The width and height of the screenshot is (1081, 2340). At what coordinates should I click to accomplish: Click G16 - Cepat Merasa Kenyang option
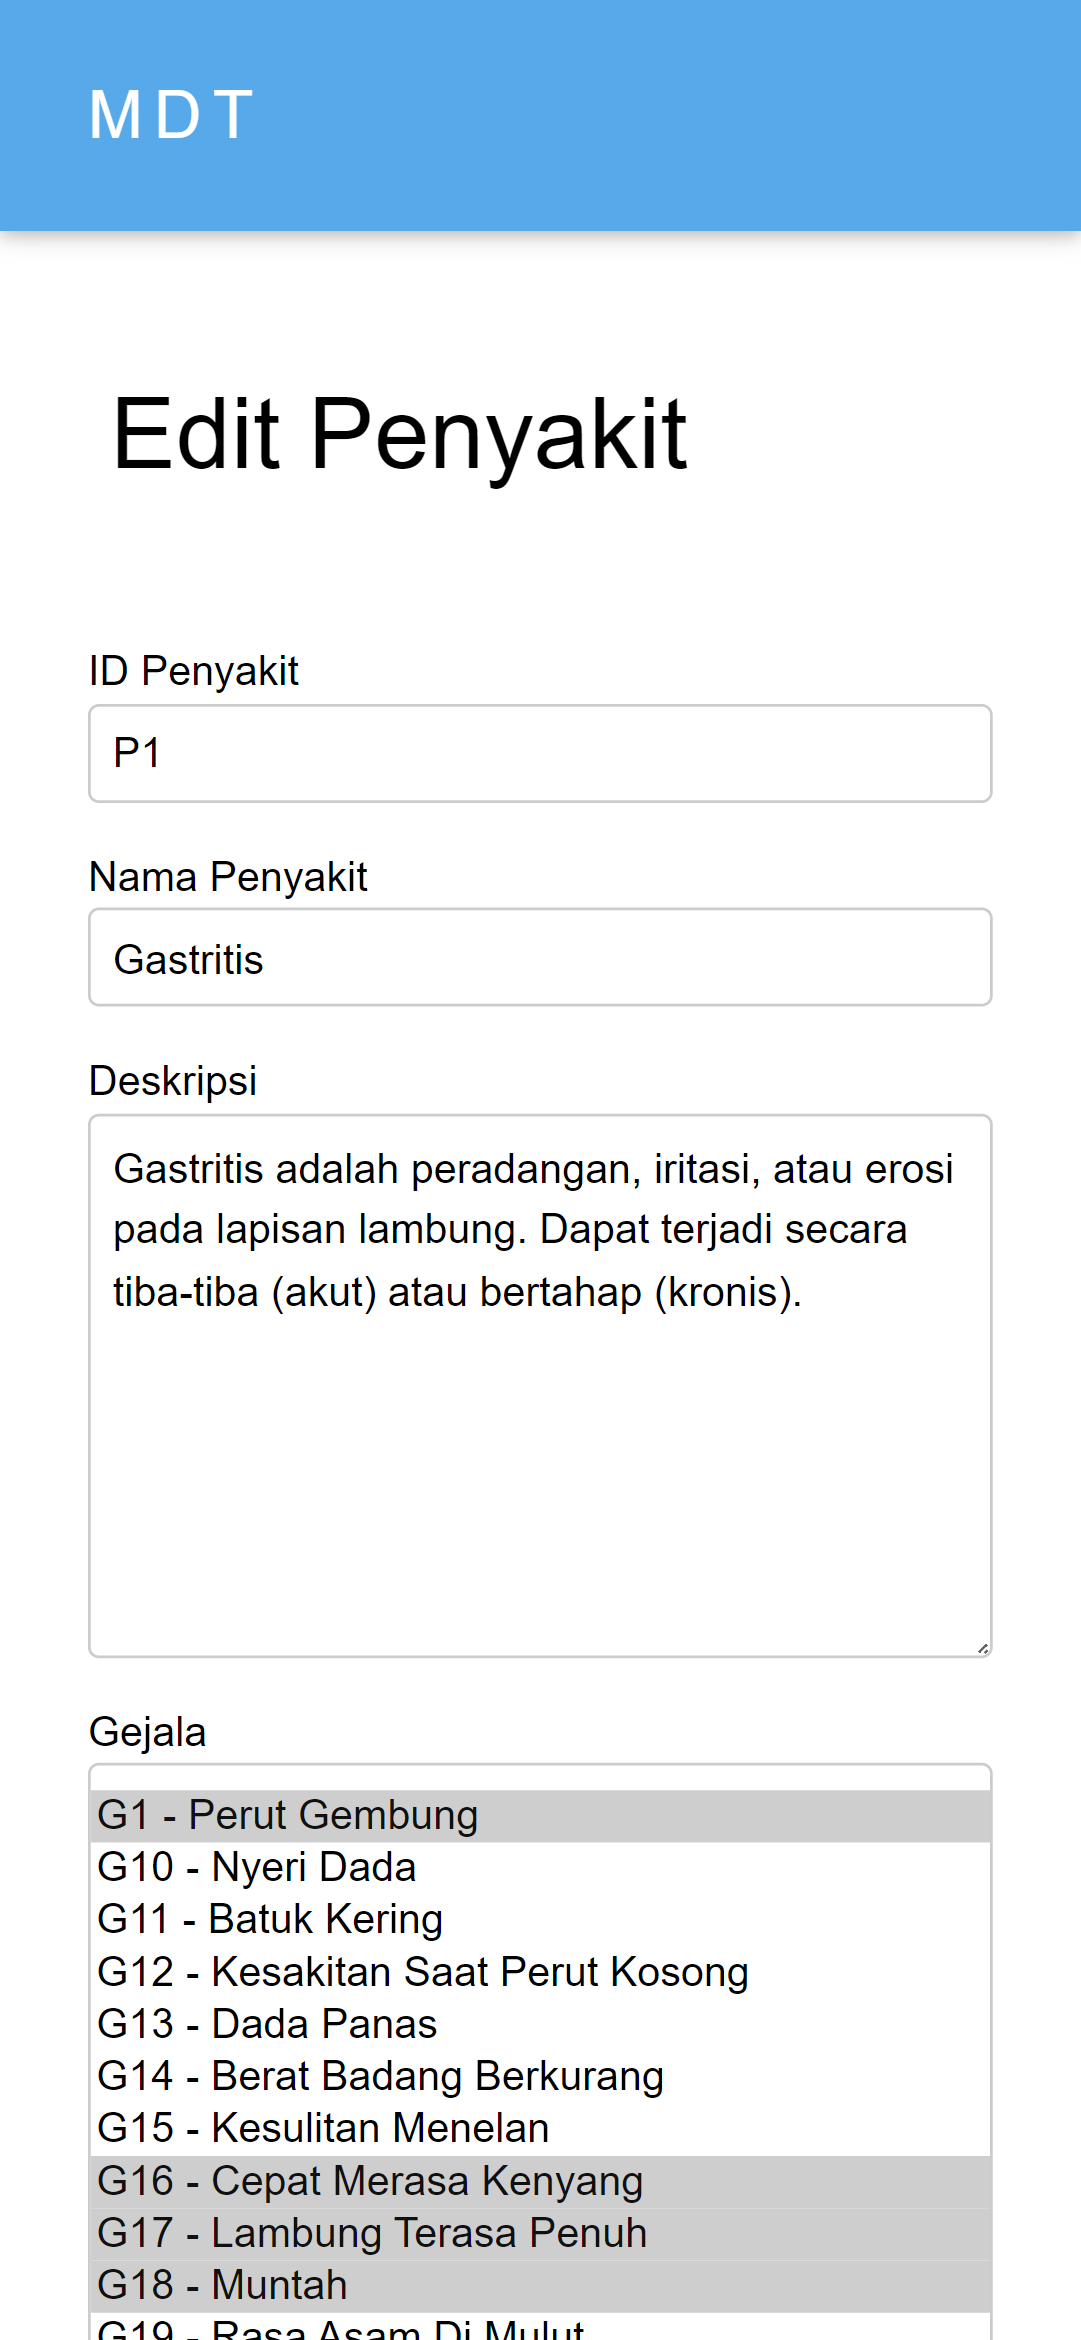[540, 2181]
